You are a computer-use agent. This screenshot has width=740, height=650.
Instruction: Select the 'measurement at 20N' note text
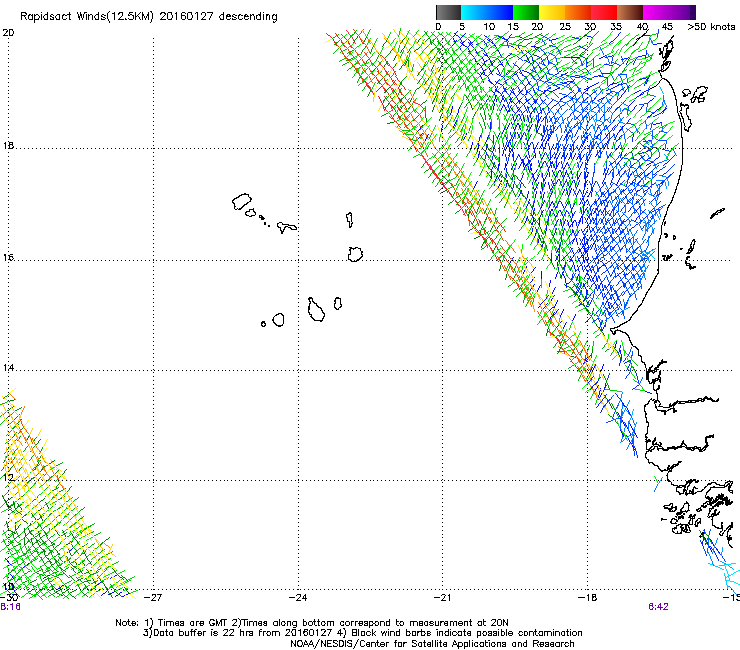459,623
